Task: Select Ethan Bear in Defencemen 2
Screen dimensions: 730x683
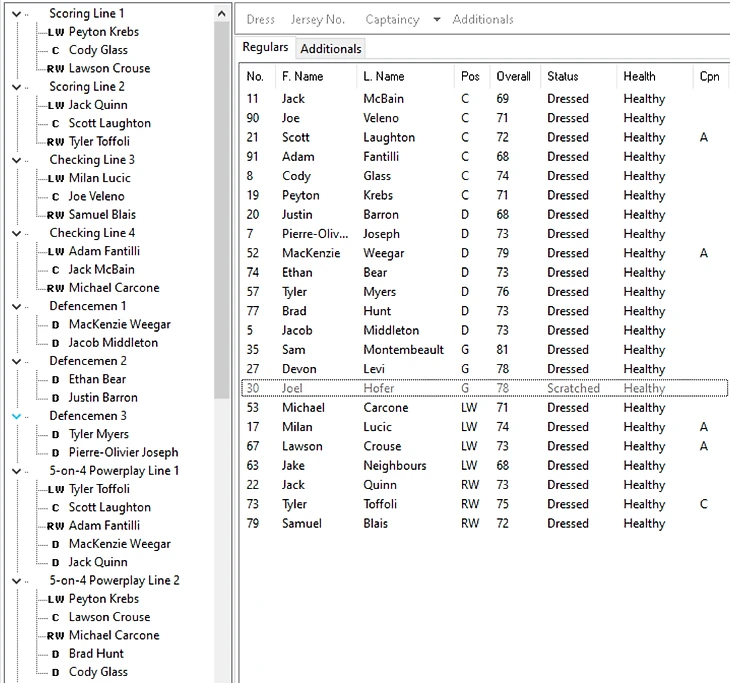Action: [x=97, y=379]
